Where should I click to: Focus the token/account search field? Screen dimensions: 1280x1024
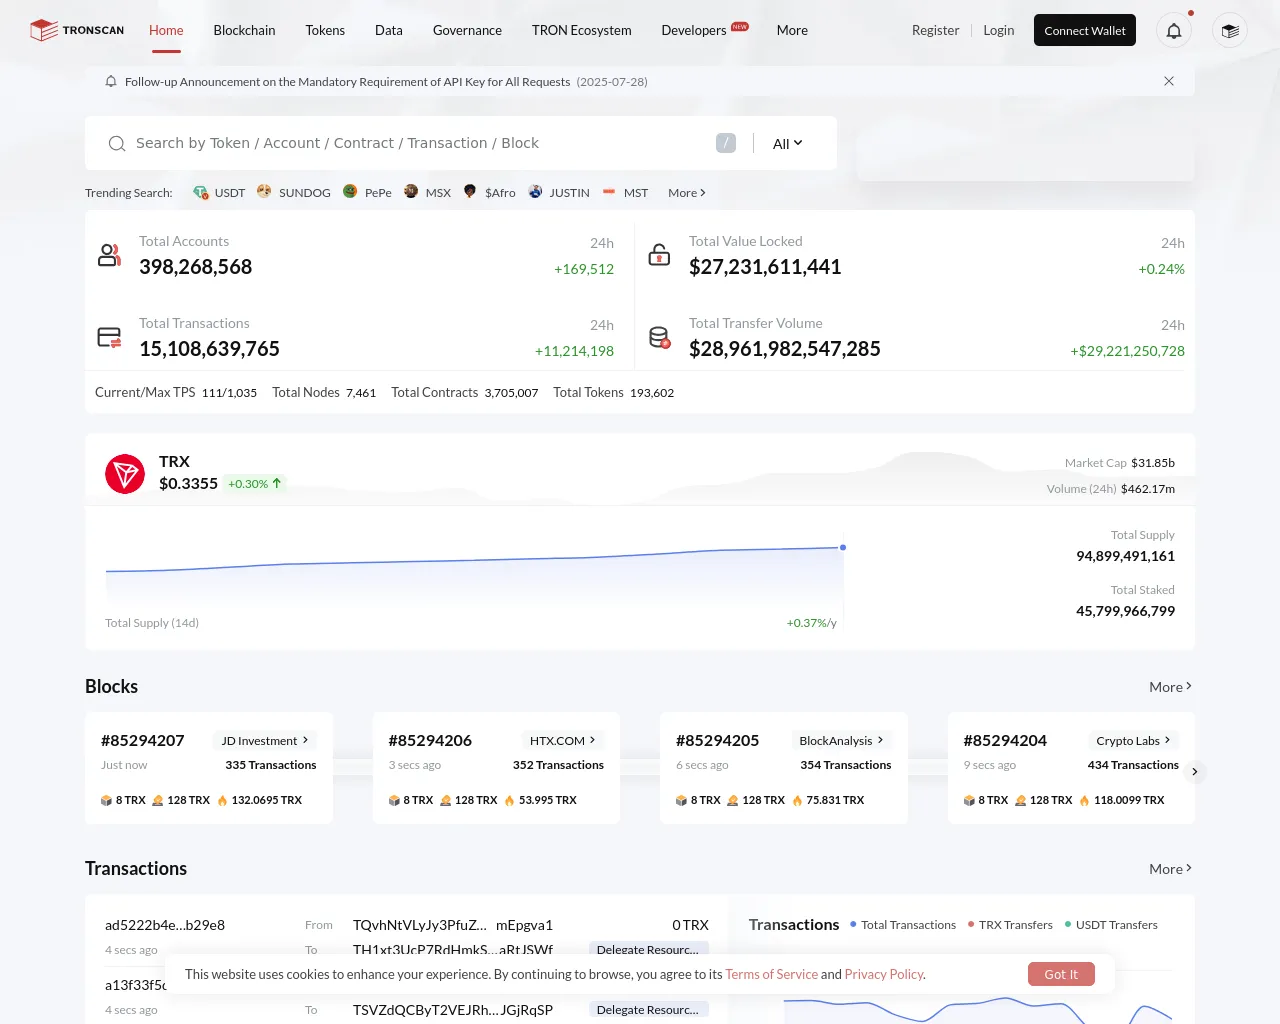click(420, 143)
